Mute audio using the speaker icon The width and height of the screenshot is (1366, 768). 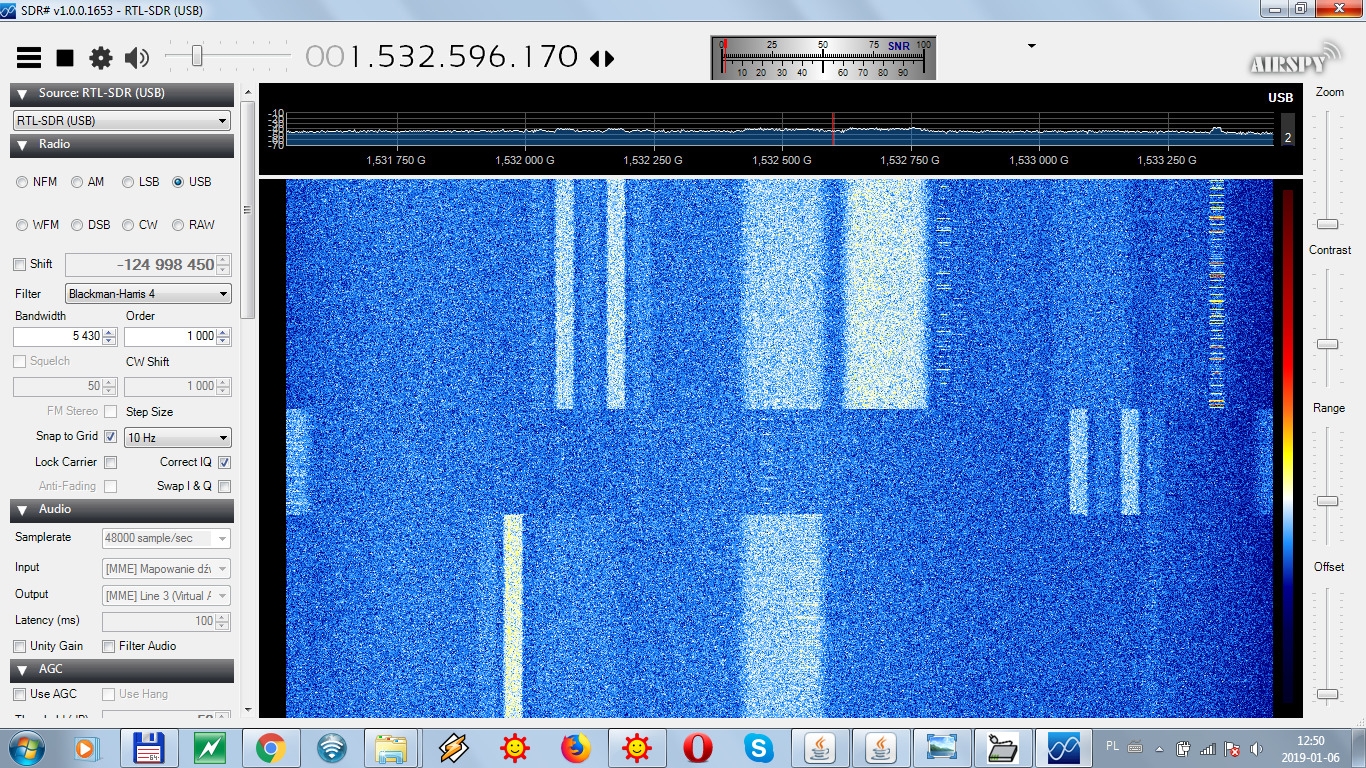point(137,58)
